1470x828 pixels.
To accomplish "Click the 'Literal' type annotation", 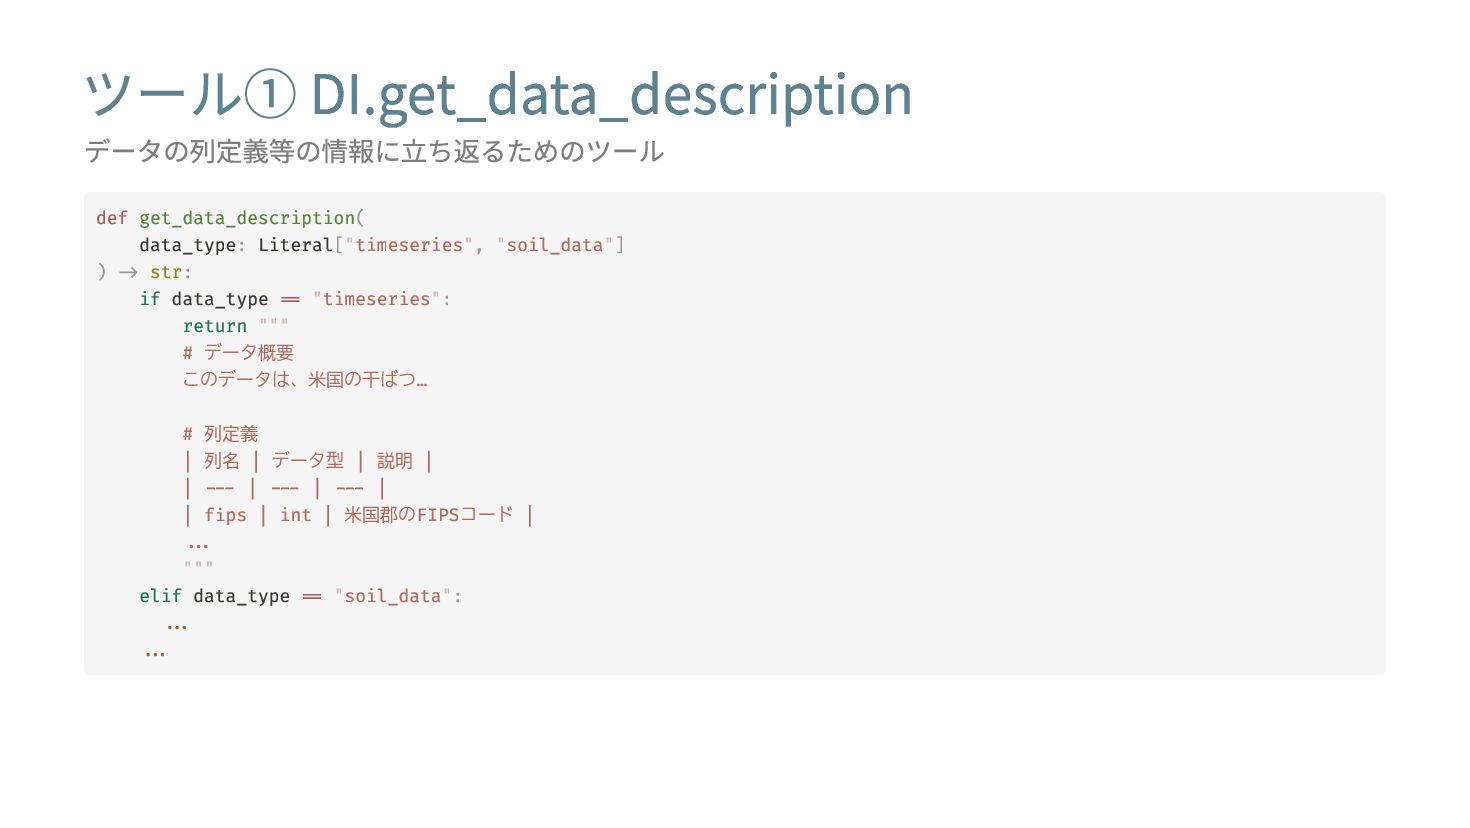I will click(295, 245).
